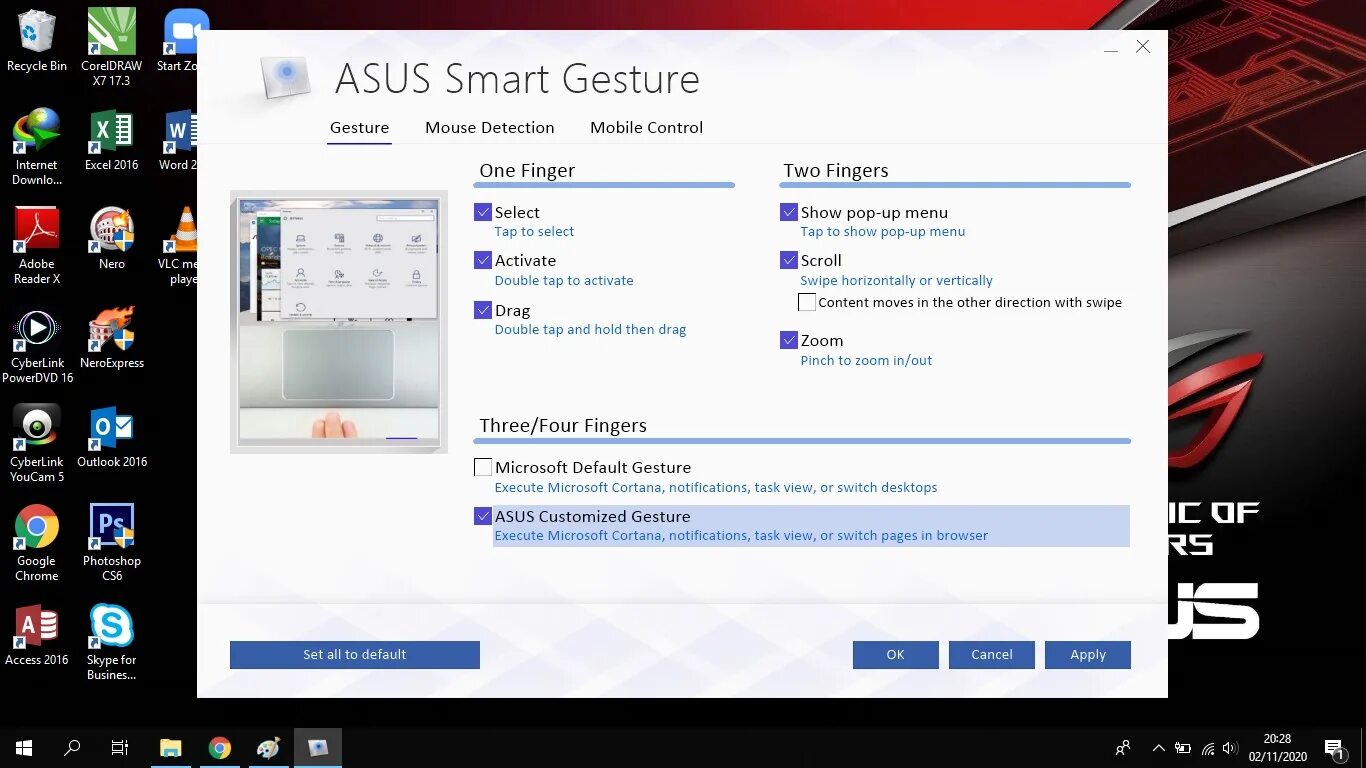This screenshot has width=1366, height=768.
Task: Switch to the Mobile Control tab
Action: coord(646,127)
